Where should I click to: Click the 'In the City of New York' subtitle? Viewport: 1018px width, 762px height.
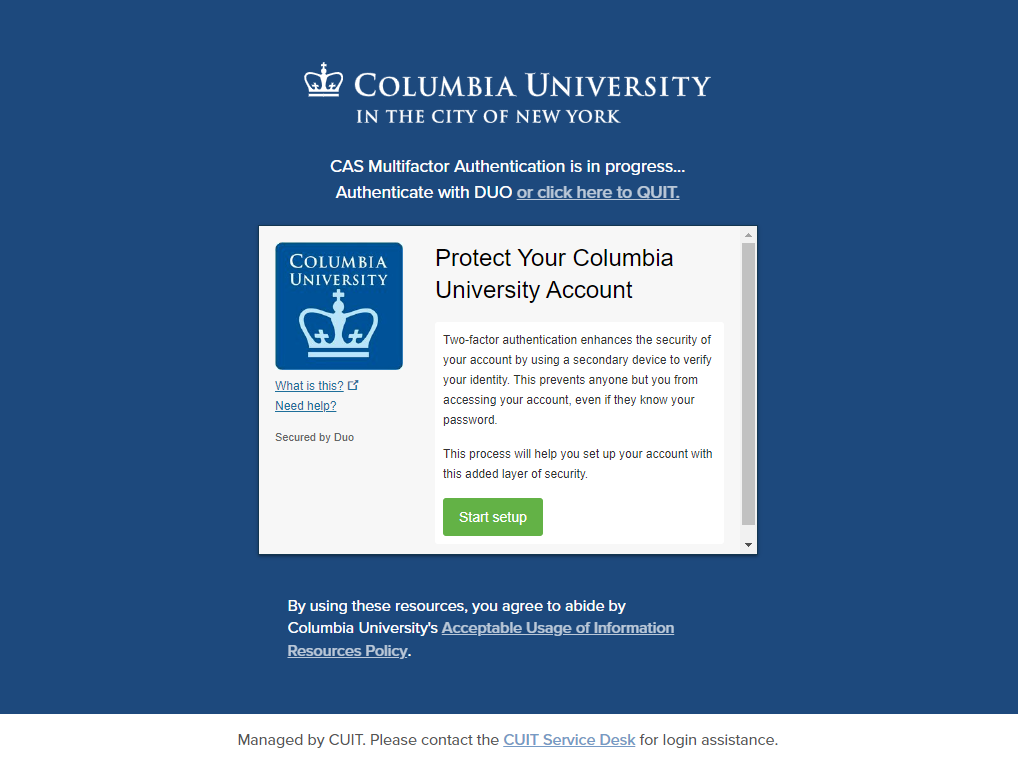point(488,117)
